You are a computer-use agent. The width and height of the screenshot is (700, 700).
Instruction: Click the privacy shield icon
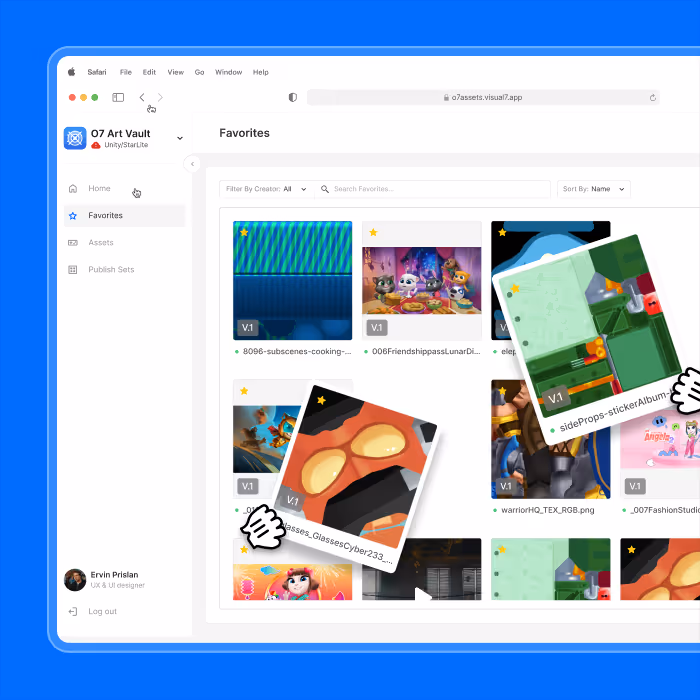pyautogui.click(x=293, y=97)
